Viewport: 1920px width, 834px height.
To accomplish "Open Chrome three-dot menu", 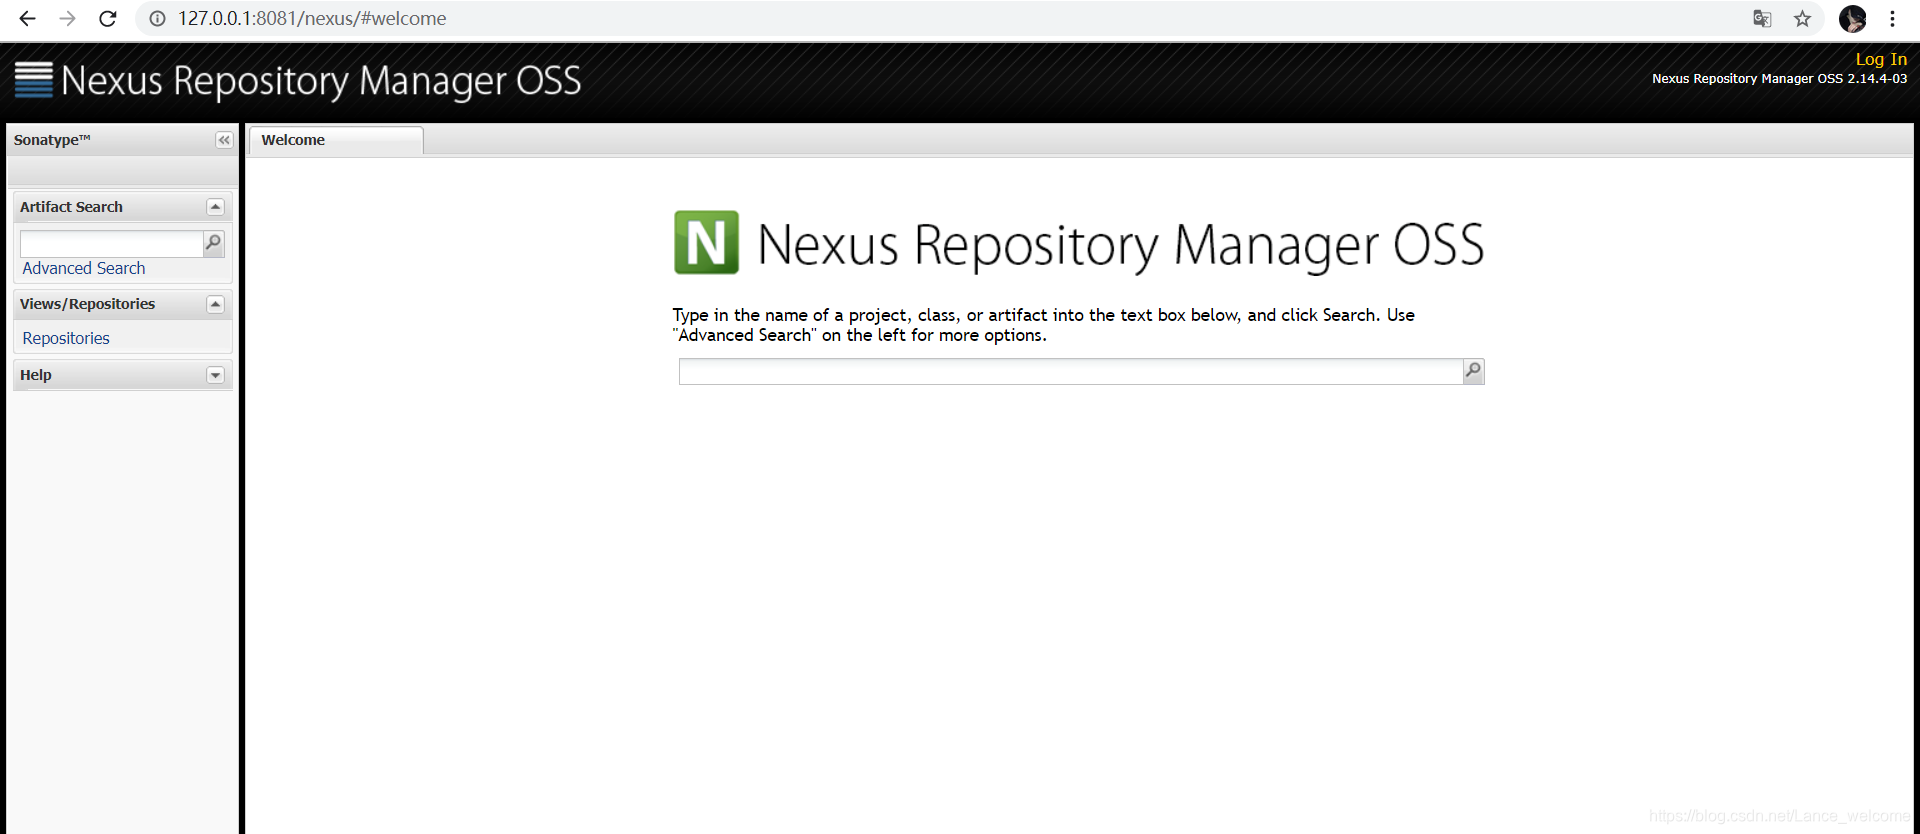I will point(1892,19).
